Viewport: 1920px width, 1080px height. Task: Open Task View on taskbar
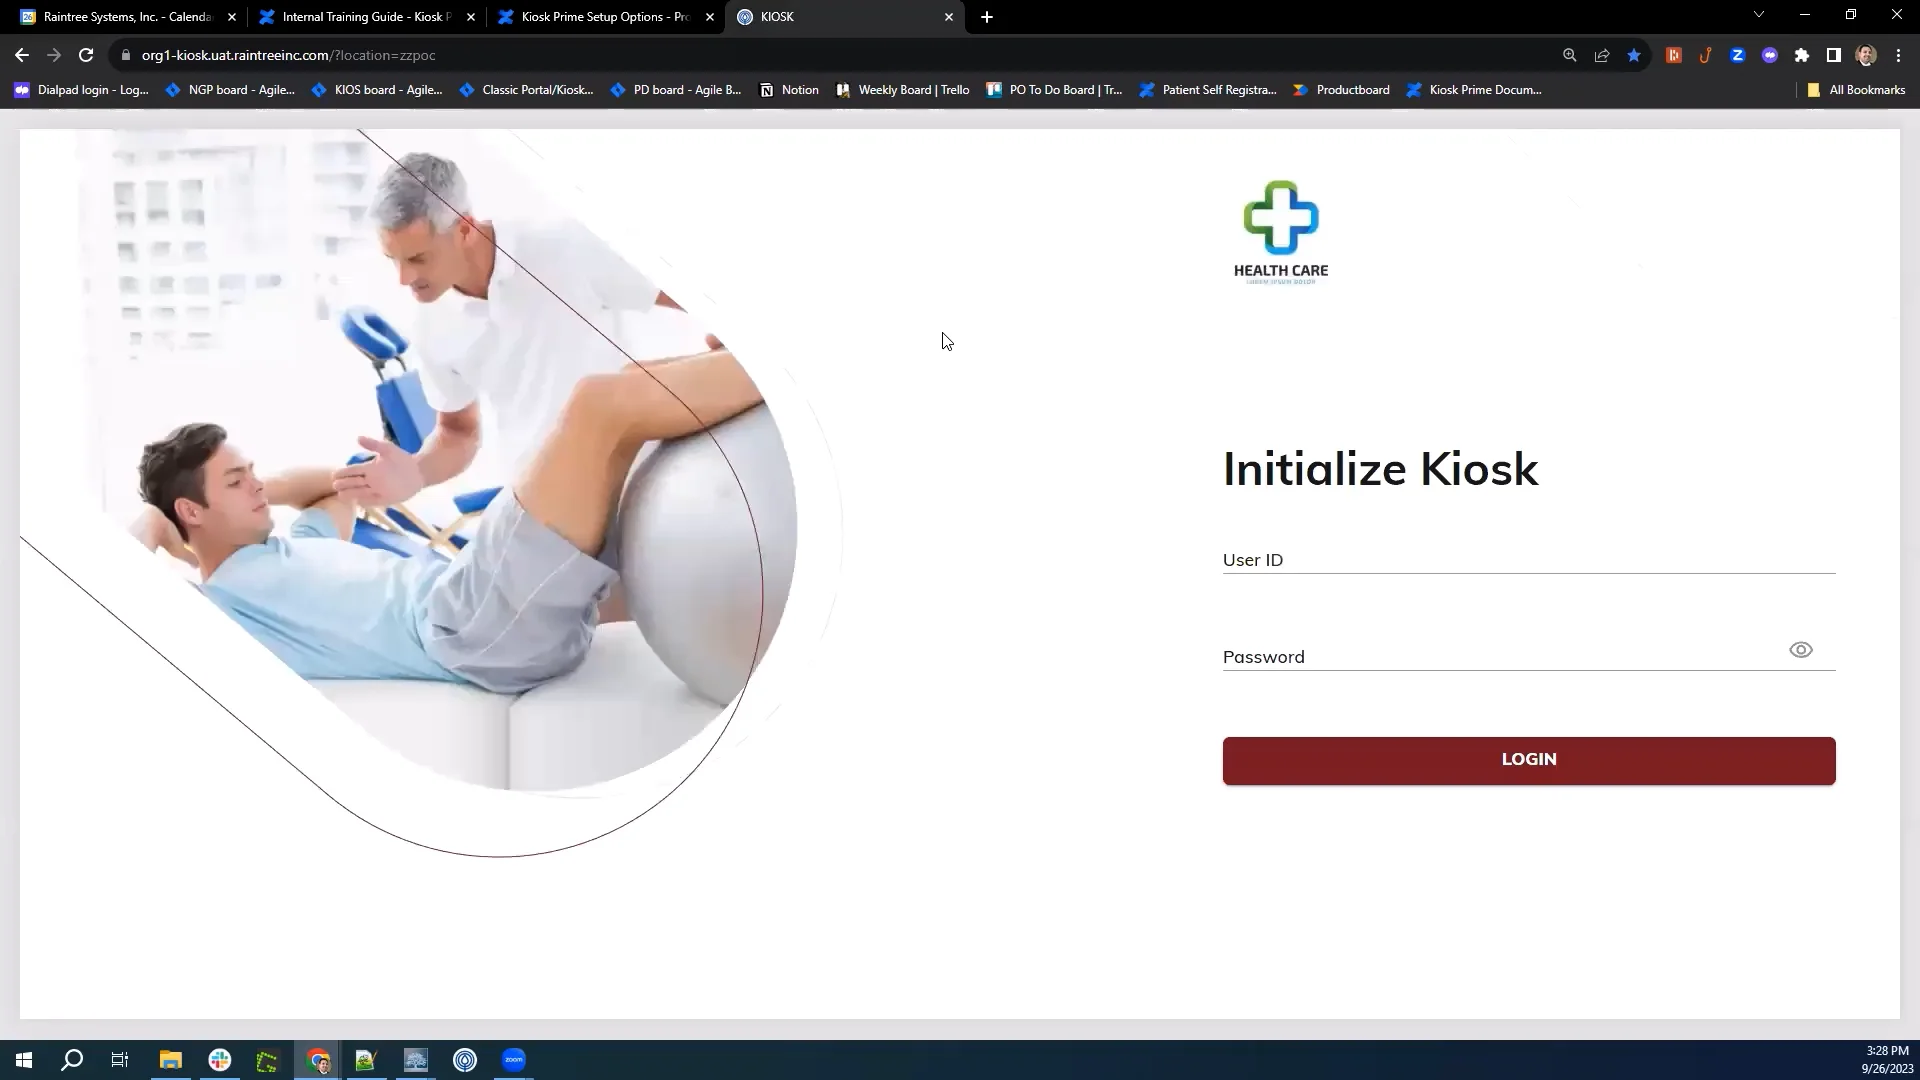pyautogui.click(x=120, y=1060)
